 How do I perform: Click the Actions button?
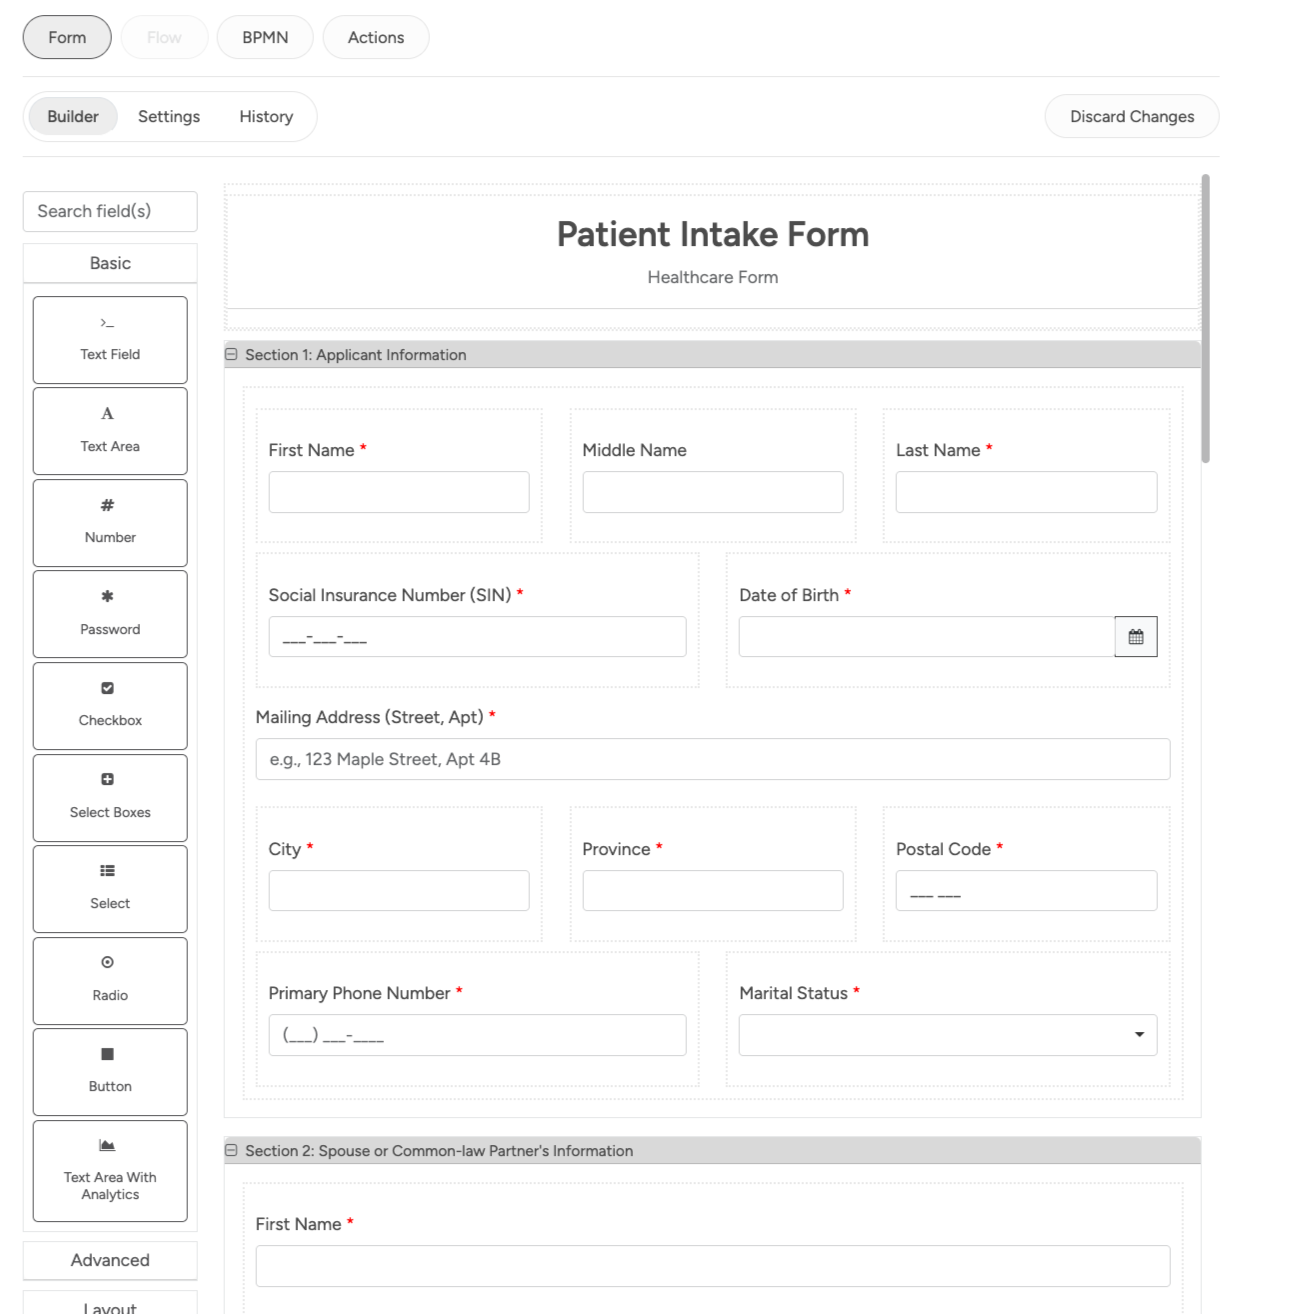376,38
